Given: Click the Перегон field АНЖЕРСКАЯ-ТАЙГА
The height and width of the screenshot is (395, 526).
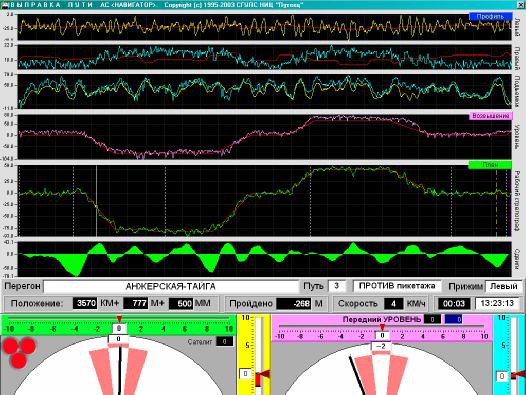Looking at the screenshot, I should click(170, 287).
